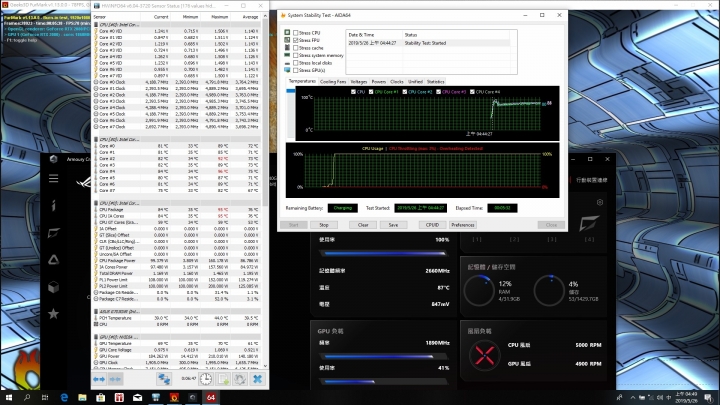Open File Explorer from taskbar
The image size is (720, 405).
pyautogui.click(x=82, y=398)
